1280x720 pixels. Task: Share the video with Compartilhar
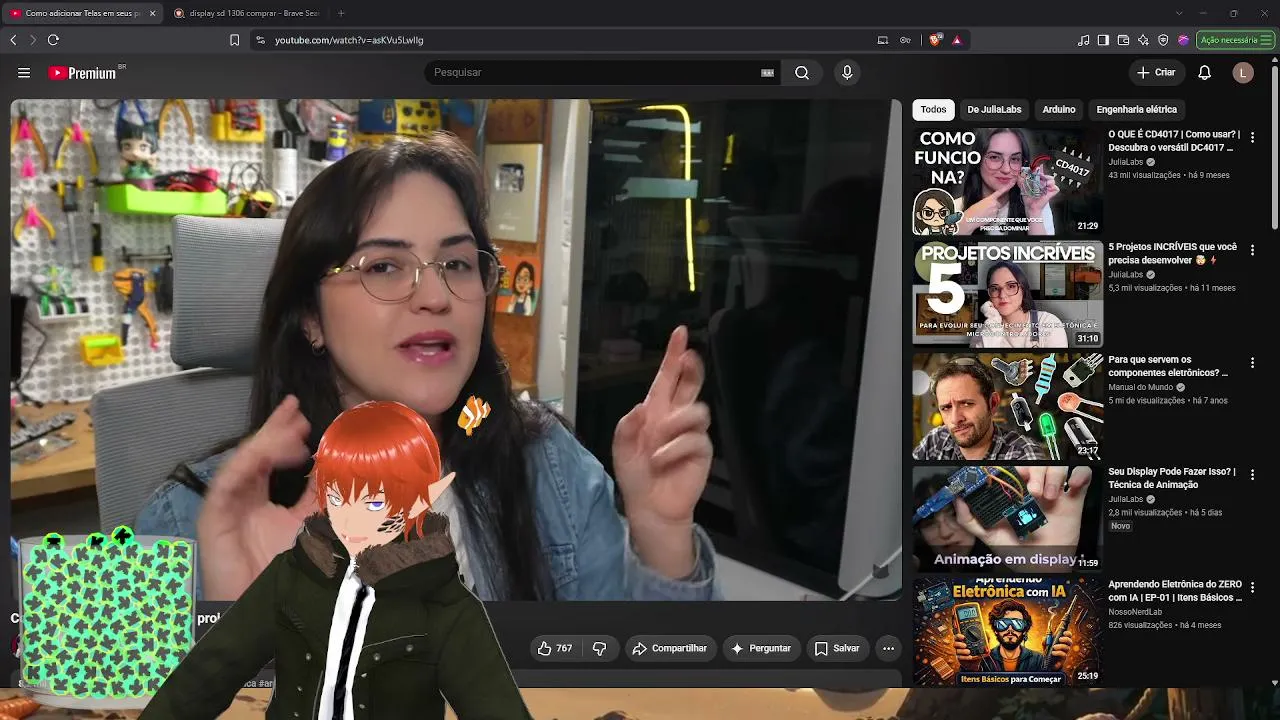click(670, 649)
